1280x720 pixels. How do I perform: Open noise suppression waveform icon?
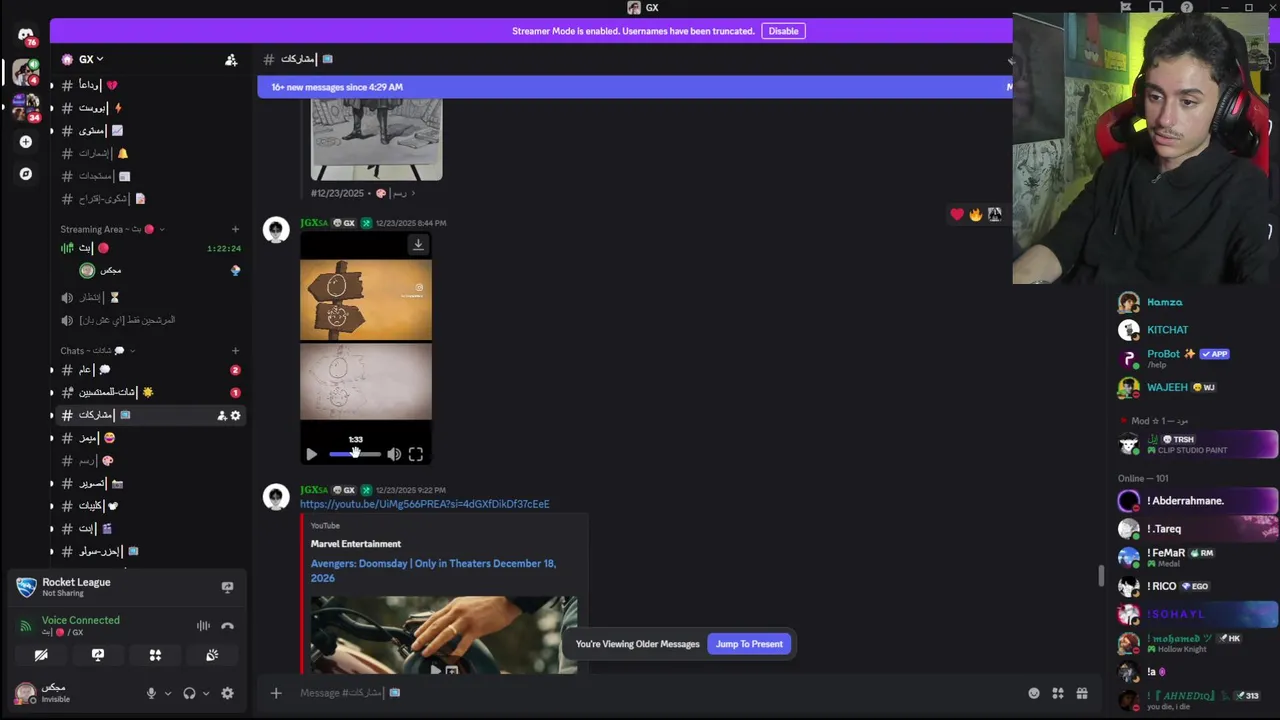pos(203,626)
